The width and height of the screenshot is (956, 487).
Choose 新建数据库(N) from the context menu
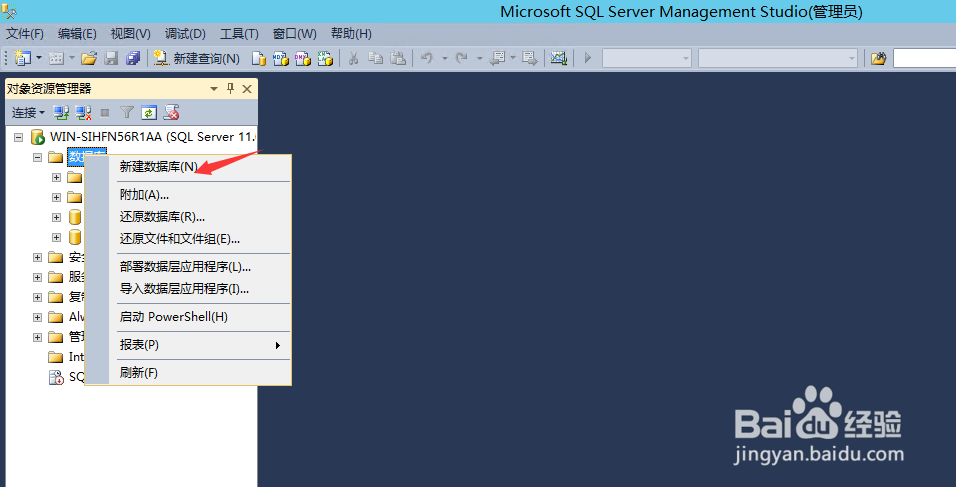(x=188, y=167)
